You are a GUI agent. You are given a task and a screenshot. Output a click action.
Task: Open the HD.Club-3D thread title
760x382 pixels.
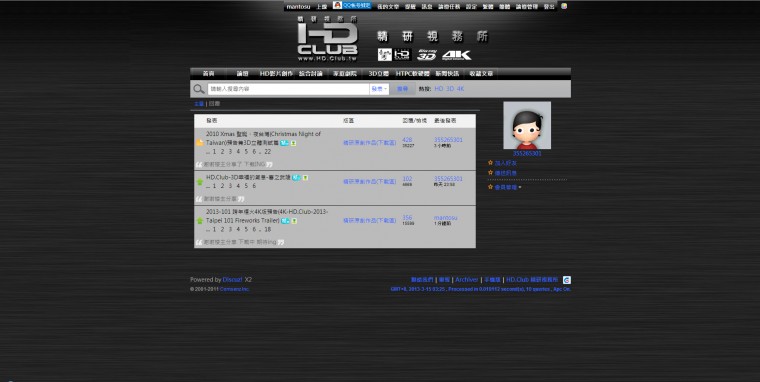(x=248, y=177)
